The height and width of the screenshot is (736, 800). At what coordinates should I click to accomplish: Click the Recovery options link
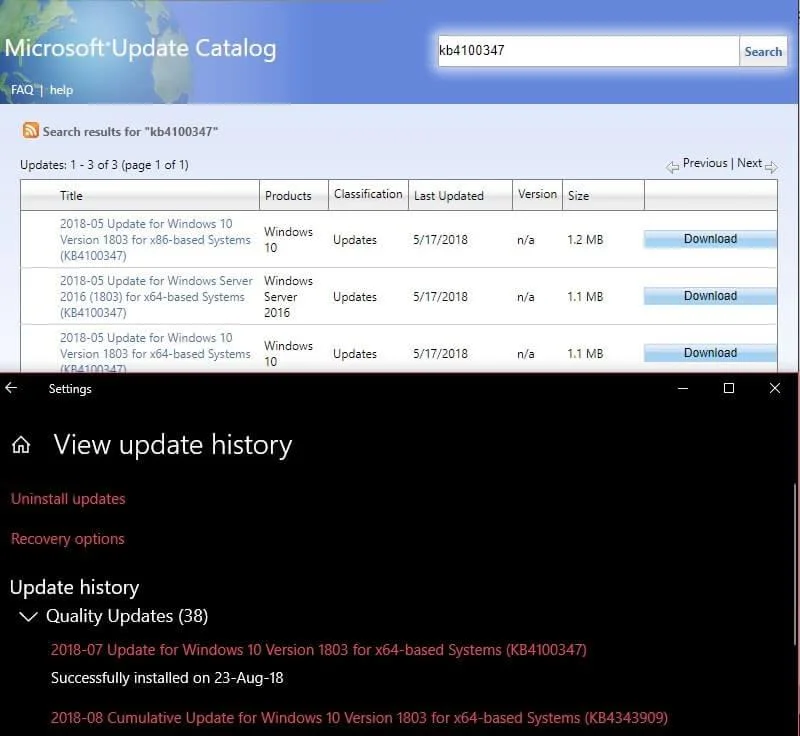(x=67, y=539)
